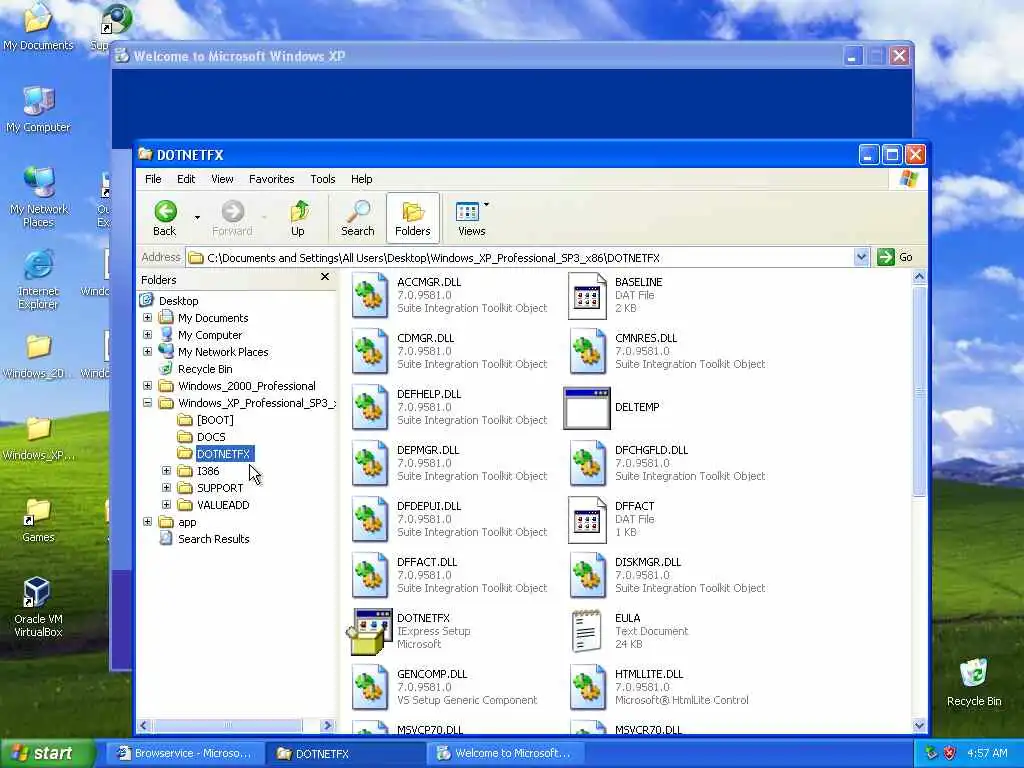Viewport: 1024px width, 768px height.
Task: Select the DEPMGR.DLL file icon
Action: [370, 464]
